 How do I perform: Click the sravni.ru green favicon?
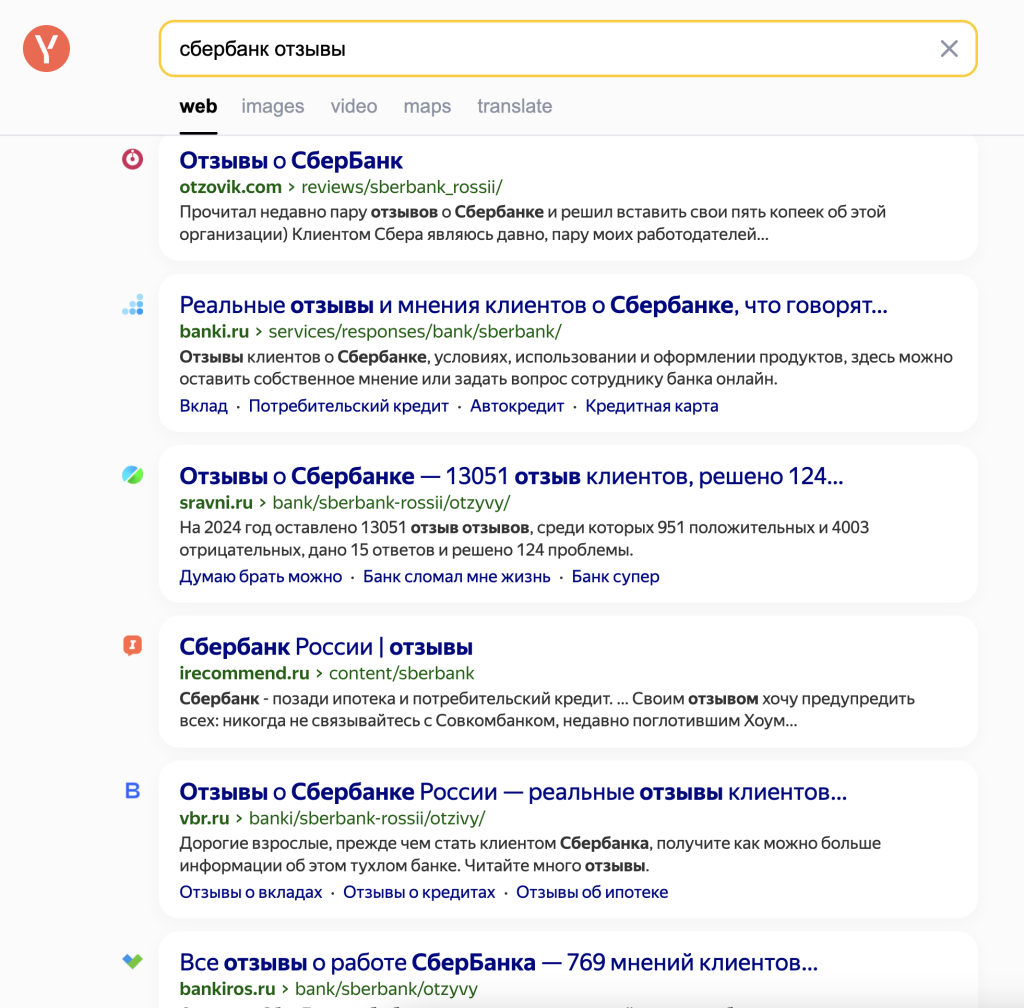pos(133,475)
